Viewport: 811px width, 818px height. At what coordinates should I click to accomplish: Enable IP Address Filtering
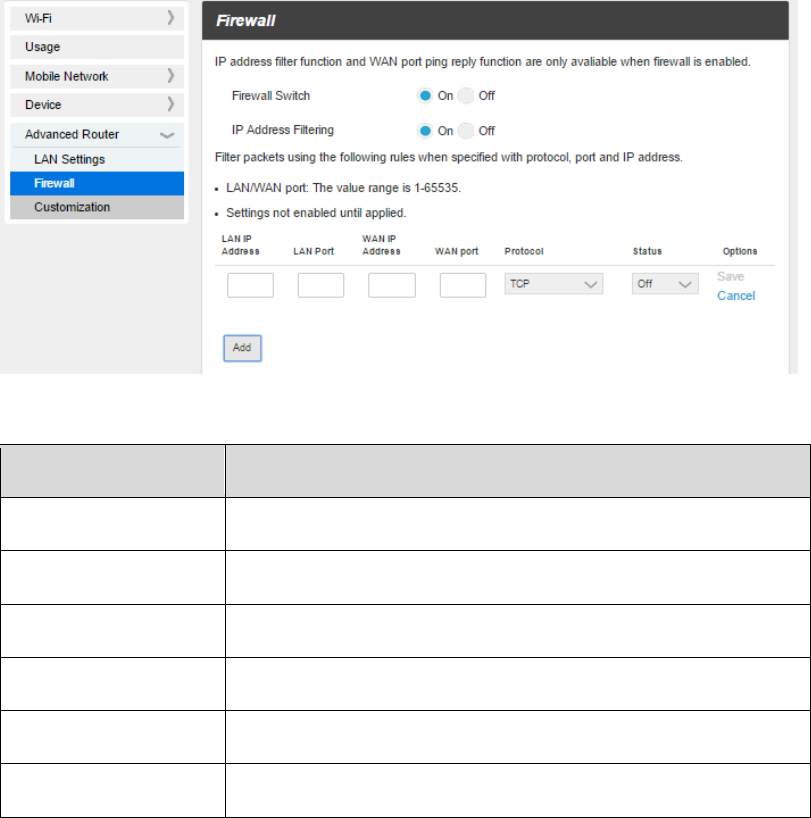click(425, 131)
